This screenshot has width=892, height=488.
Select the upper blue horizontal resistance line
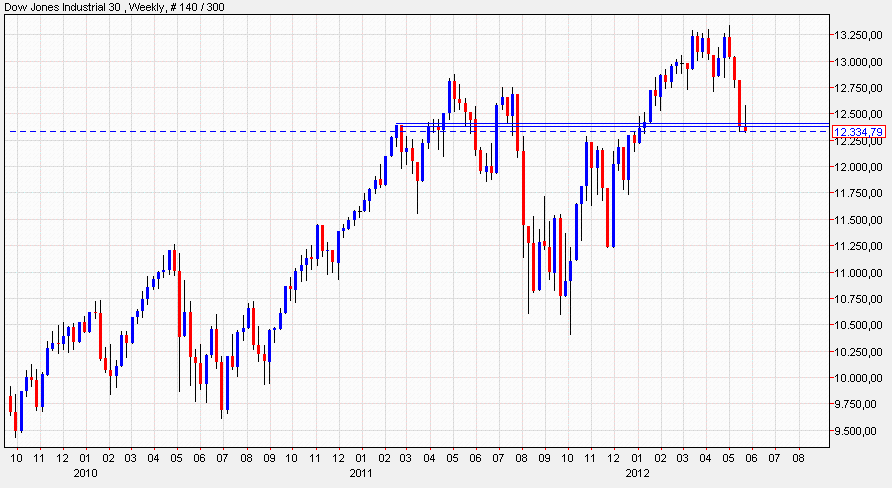[x=600, y=123]
